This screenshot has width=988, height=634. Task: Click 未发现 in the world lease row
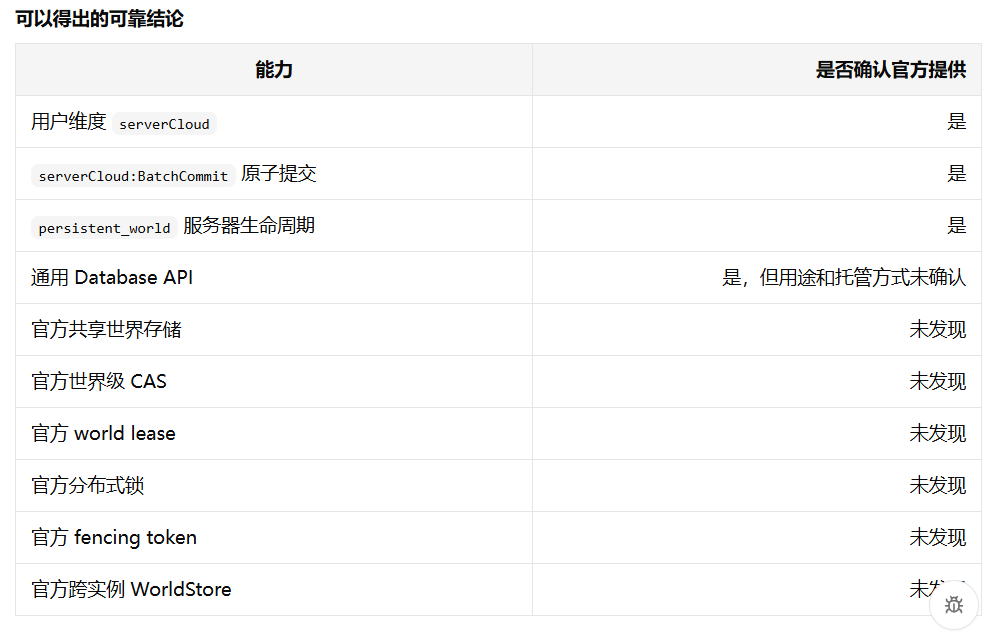pos(938,433)
